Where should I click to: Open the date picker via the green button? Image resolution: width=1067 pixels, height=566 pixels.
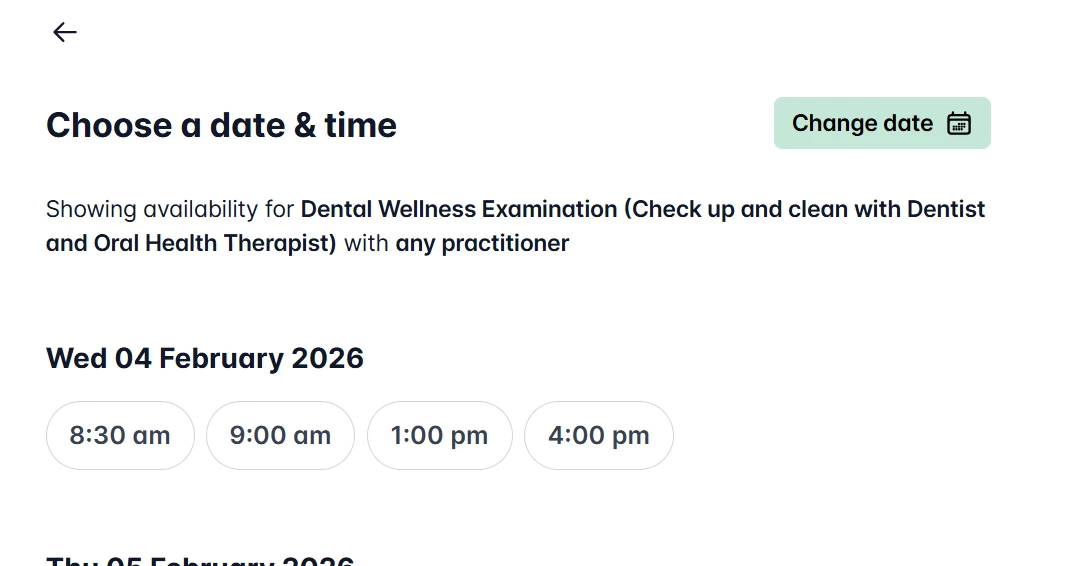click(x=881, y=123)
